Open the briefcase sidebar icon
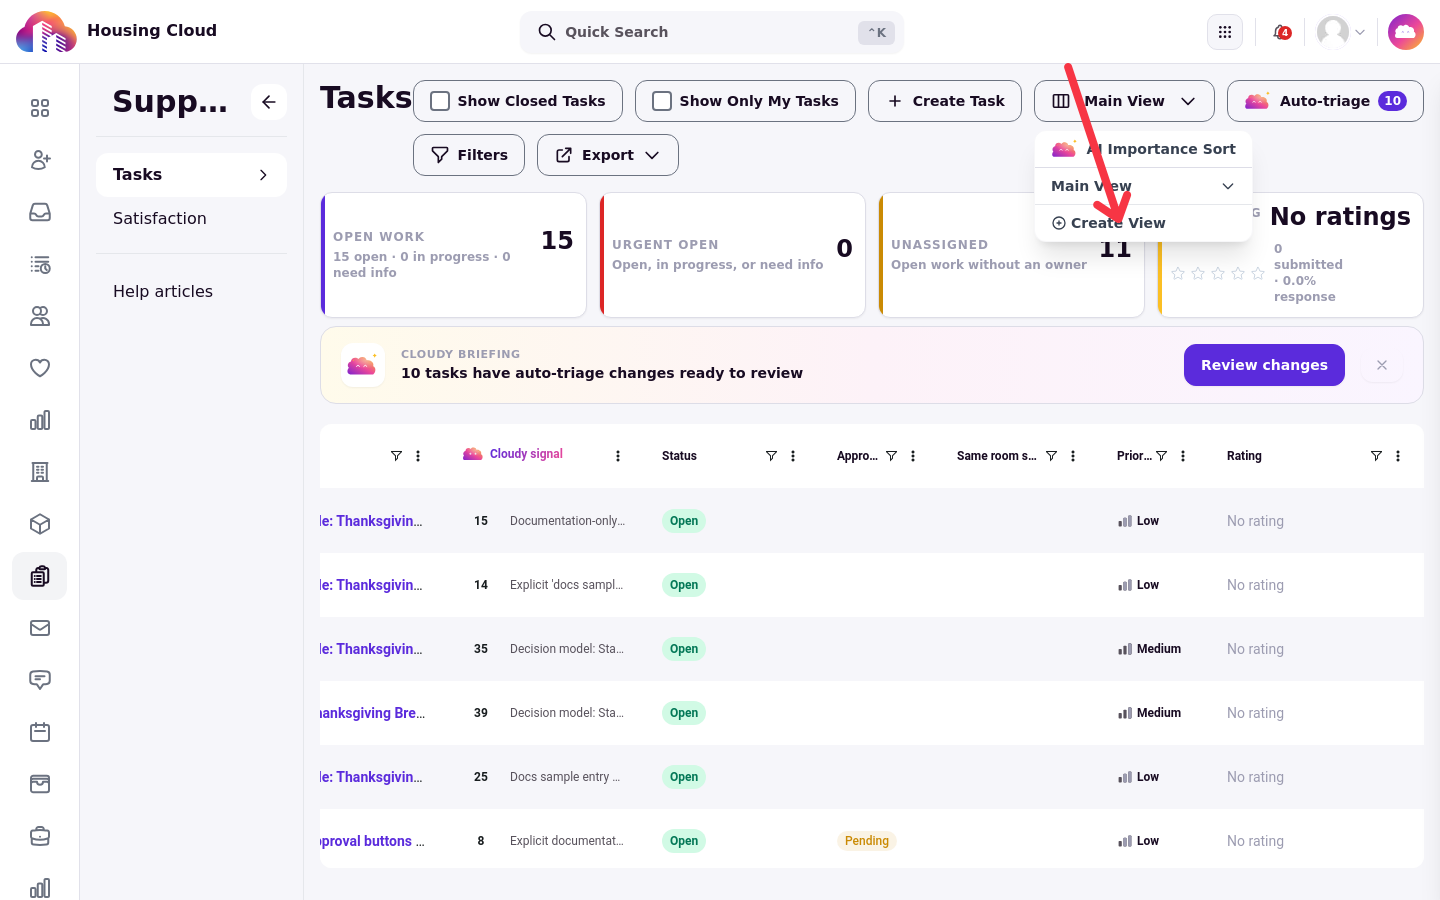1440x900 pixels. (x=40, y=836)
